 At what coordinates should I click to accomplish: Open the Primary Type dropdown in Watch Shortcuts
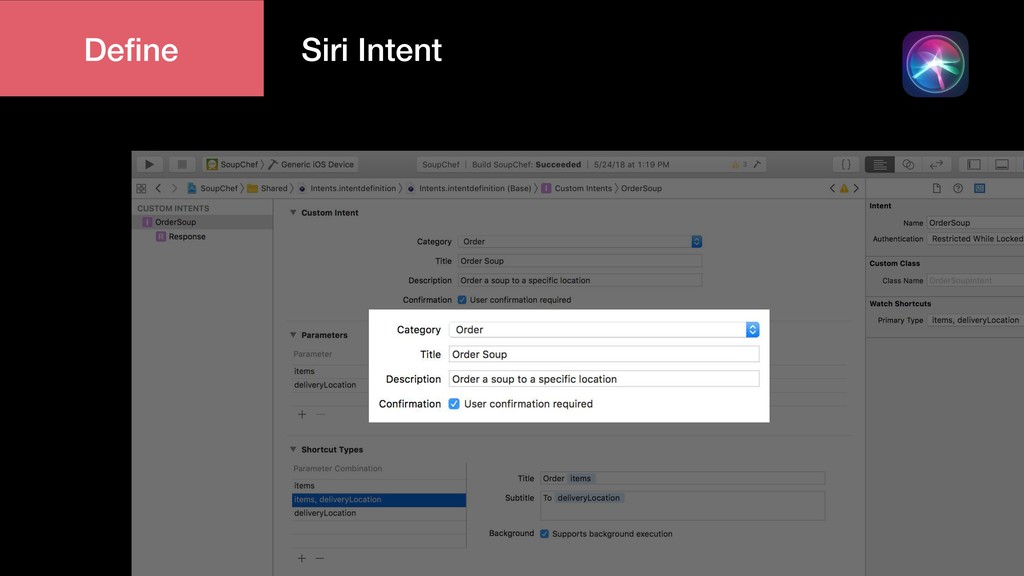click(975, 320)
